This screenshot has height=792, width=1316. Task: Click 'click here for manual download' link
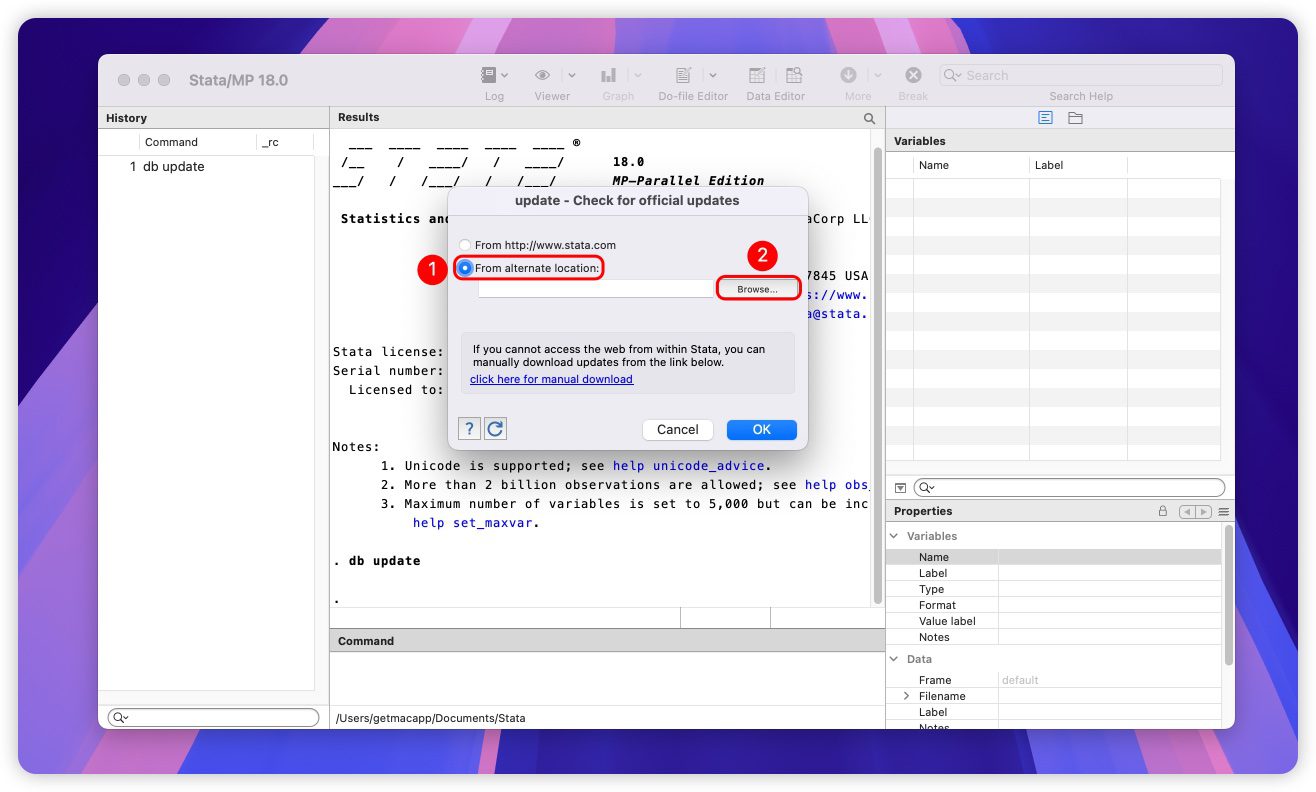point(551,380)
